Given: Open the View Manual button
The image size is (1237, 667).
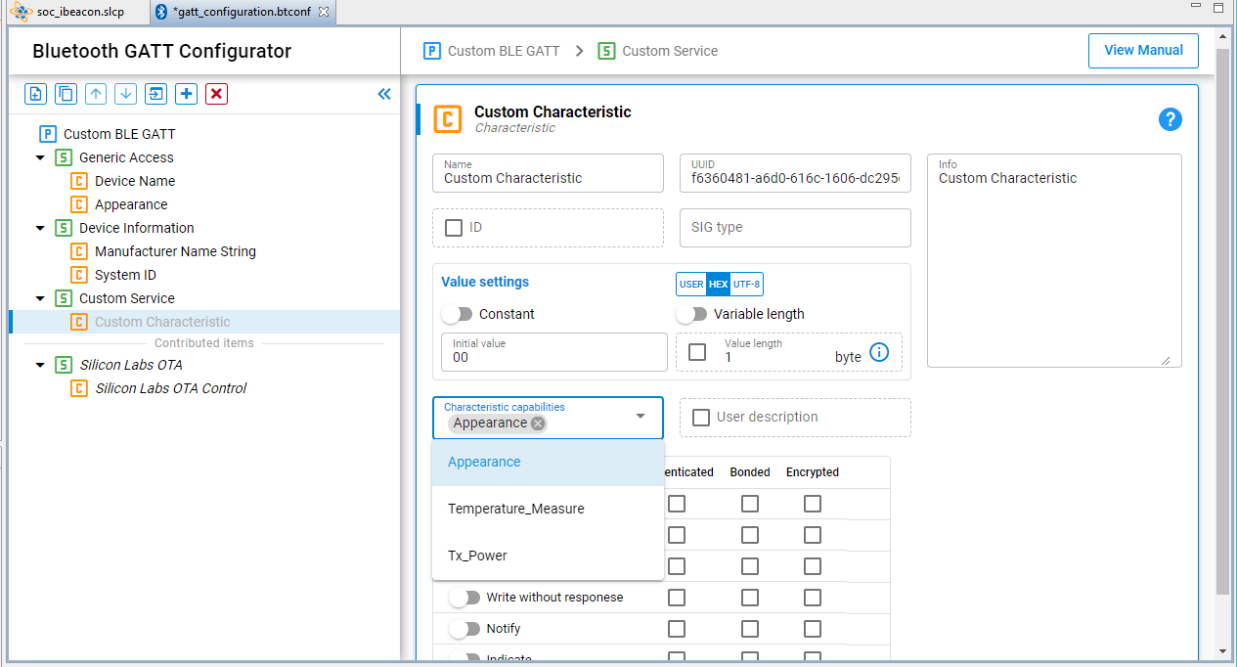Looking at the screenshot, I should click(1143, 50).
